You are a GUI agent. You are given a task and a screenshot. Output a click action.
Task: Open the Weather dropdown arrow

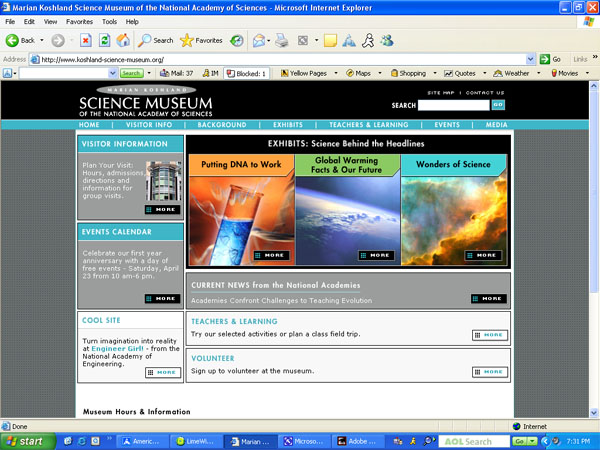538,73
